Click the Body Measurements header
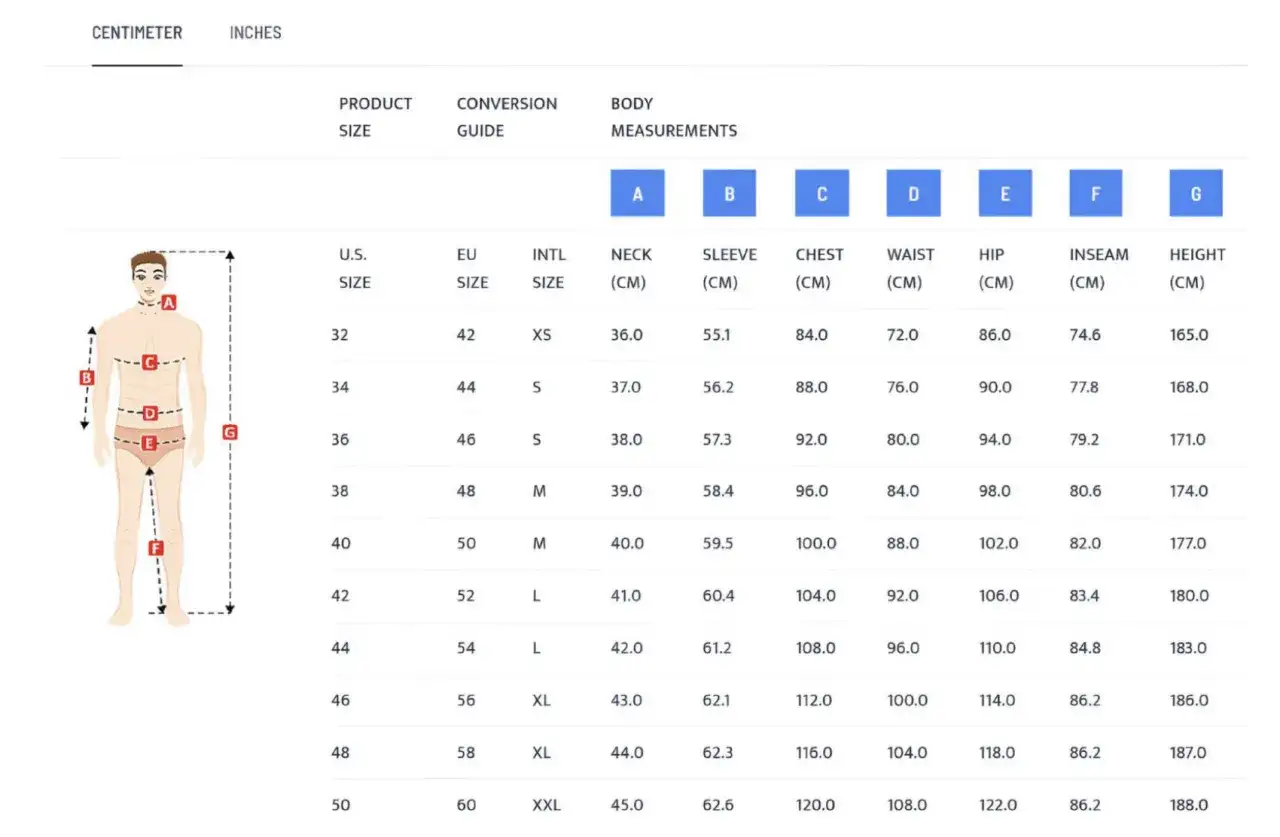The image size is (1280, 837). coord(674,117)
